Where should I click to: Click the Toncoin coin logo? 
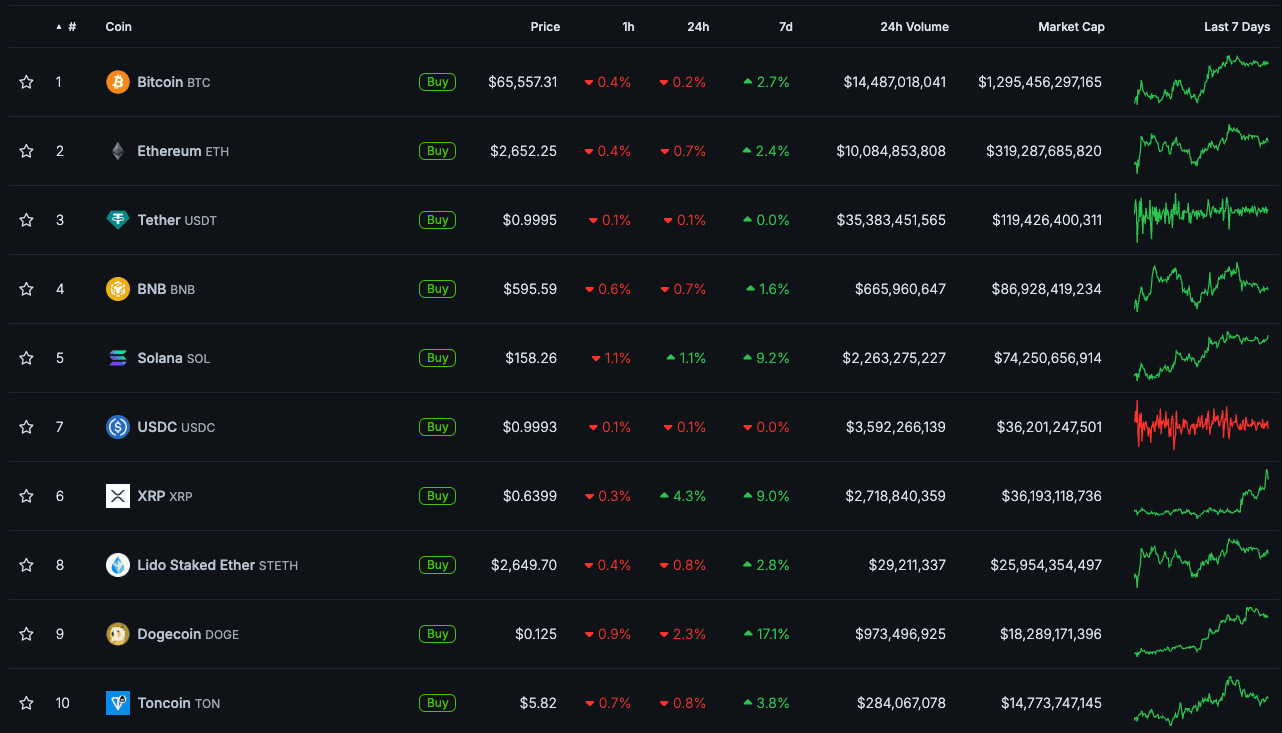(118, 703)
